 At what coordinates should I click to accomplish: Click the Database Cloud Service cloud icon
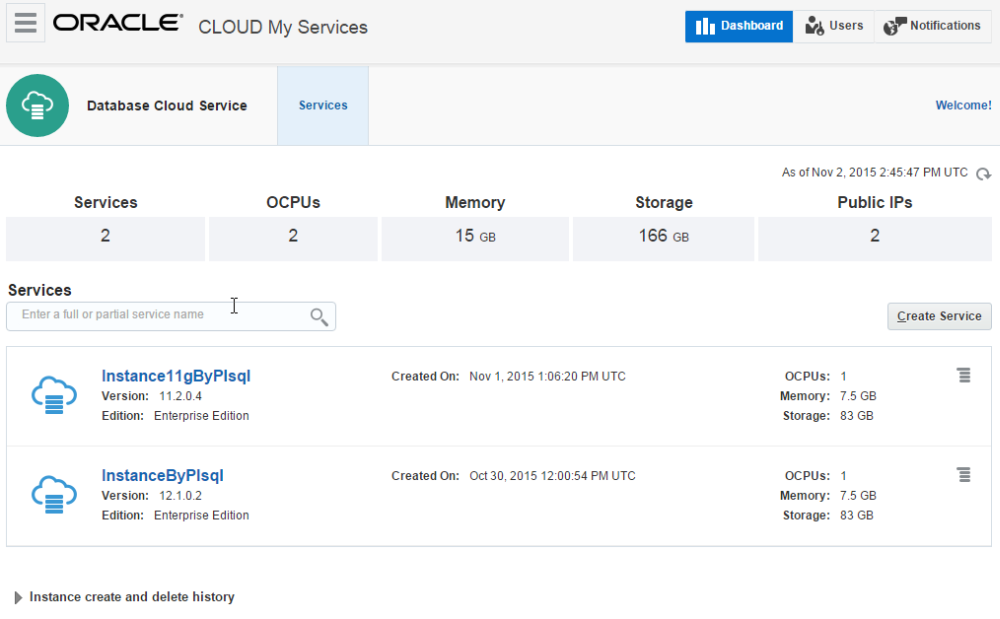(37, 104)
